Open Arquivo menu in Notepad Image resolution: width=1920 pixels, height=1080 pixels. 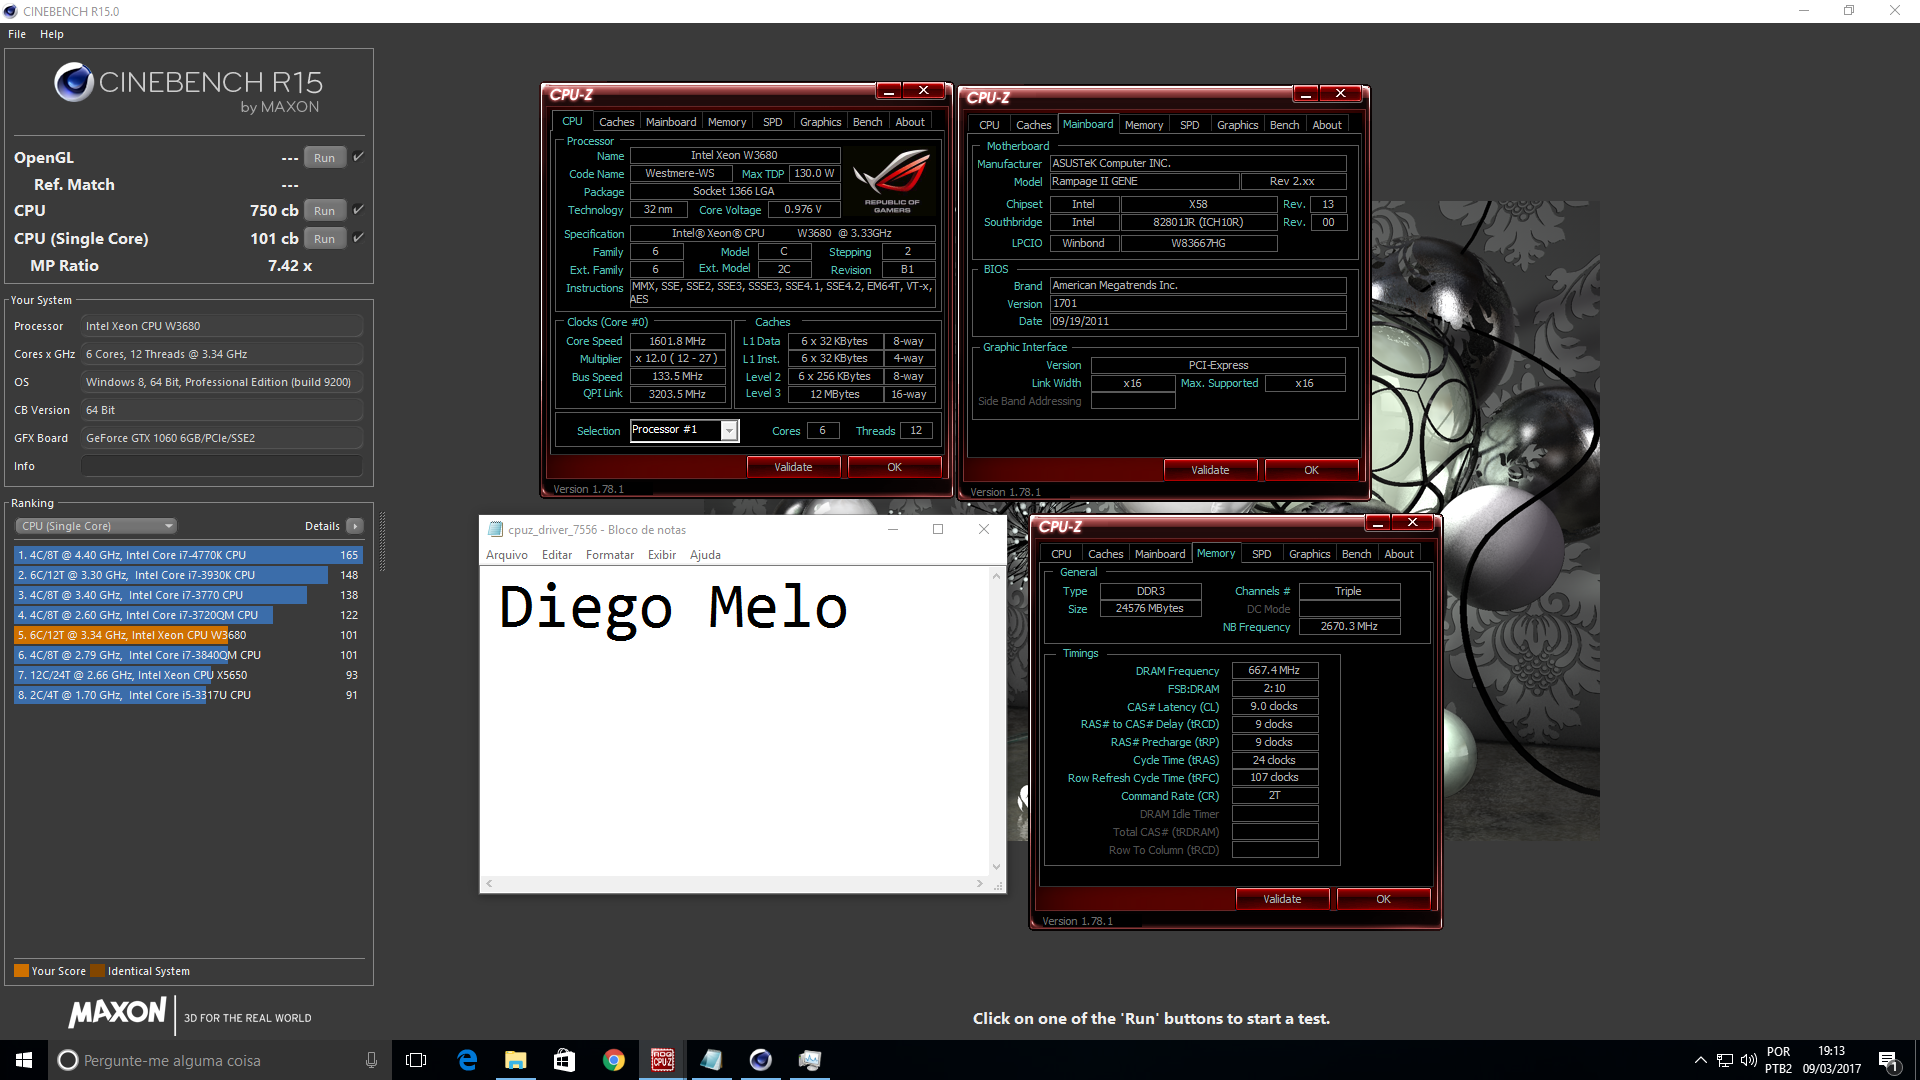(507, 555)
